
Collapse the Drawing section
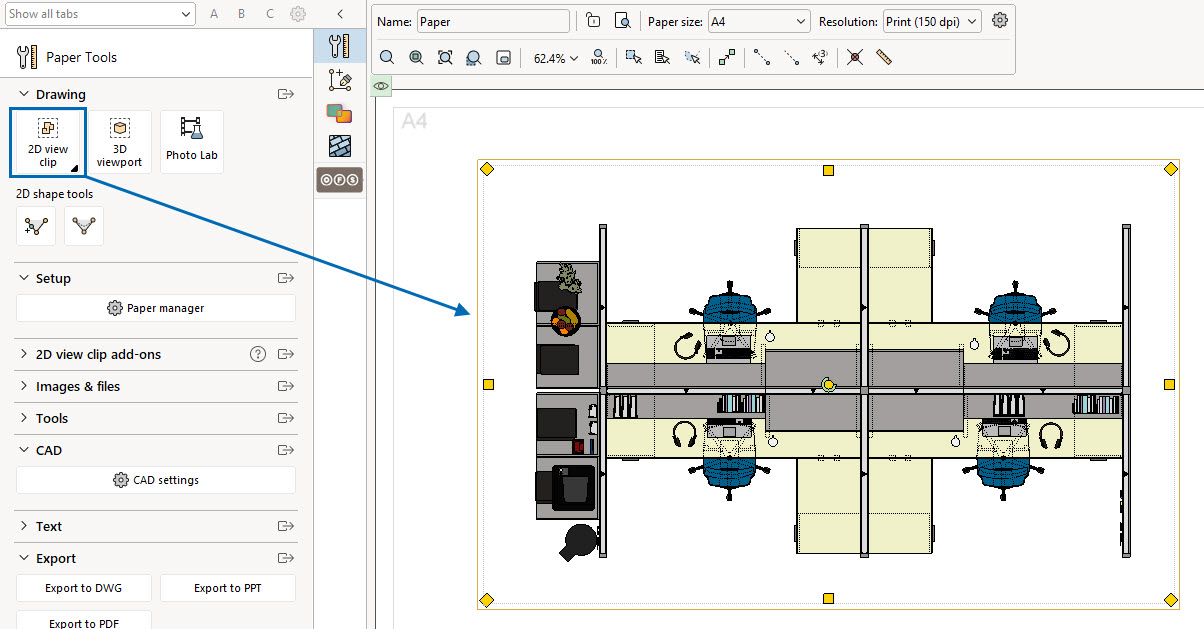click(x=24, y=94)
